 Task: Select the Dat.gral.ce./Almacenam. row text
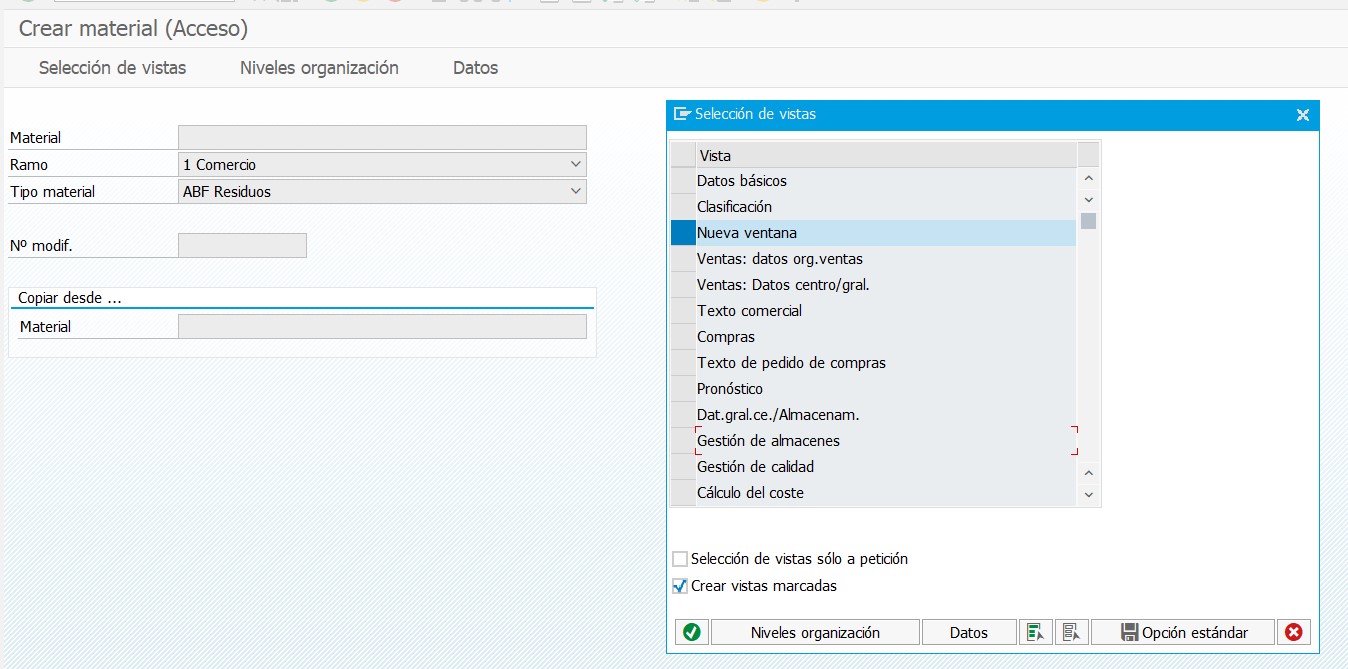778,415
